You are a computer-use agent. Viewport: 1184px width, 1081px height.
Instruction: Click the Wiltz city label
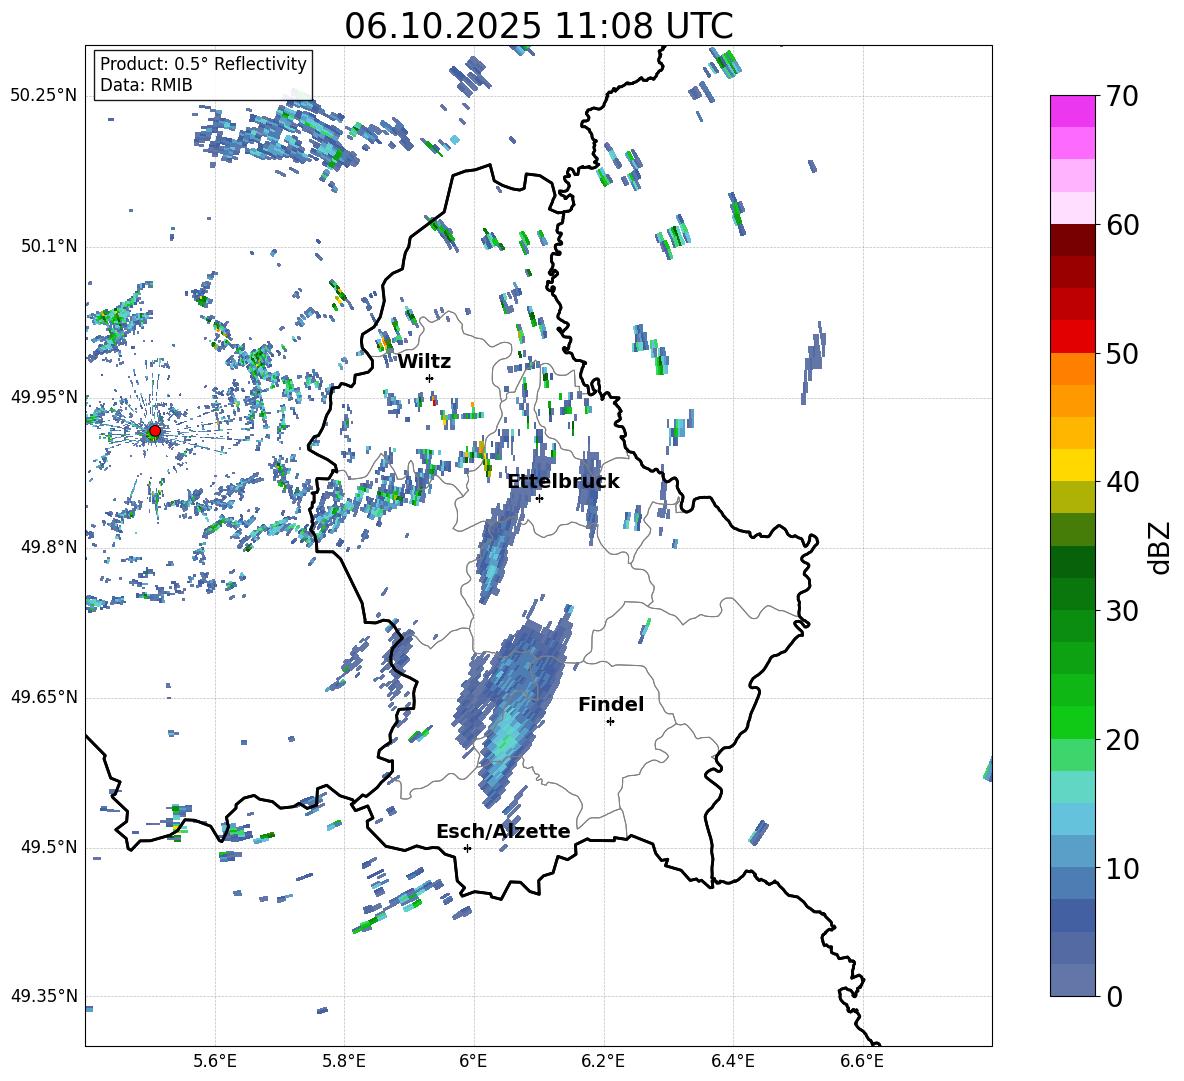click(x=424, y=362)
